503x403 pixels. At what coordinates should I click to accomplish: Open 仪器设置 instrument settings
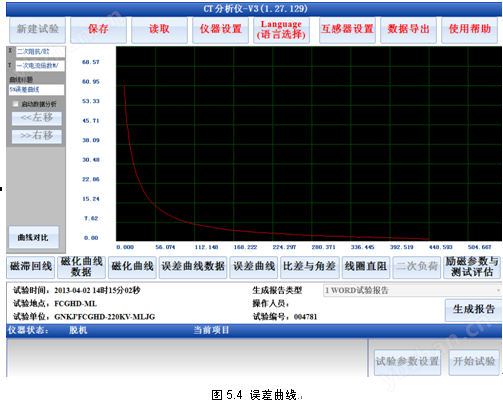[221, 30]
